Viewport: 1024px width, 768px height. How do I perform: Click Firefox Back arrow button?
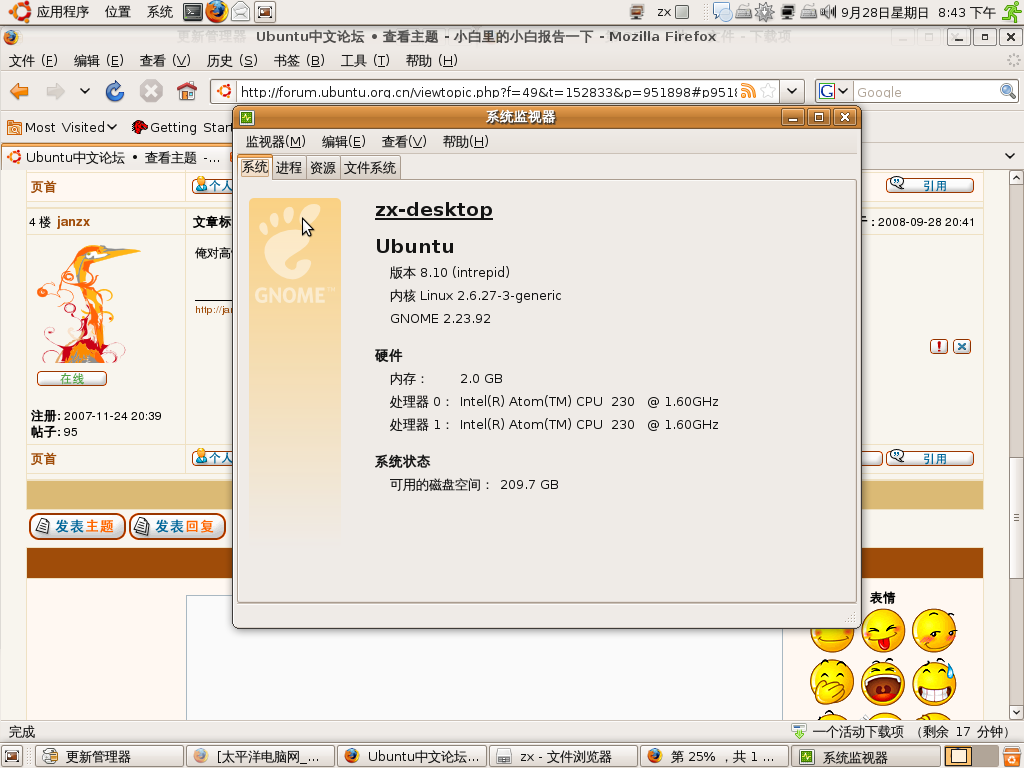[20, 91]
